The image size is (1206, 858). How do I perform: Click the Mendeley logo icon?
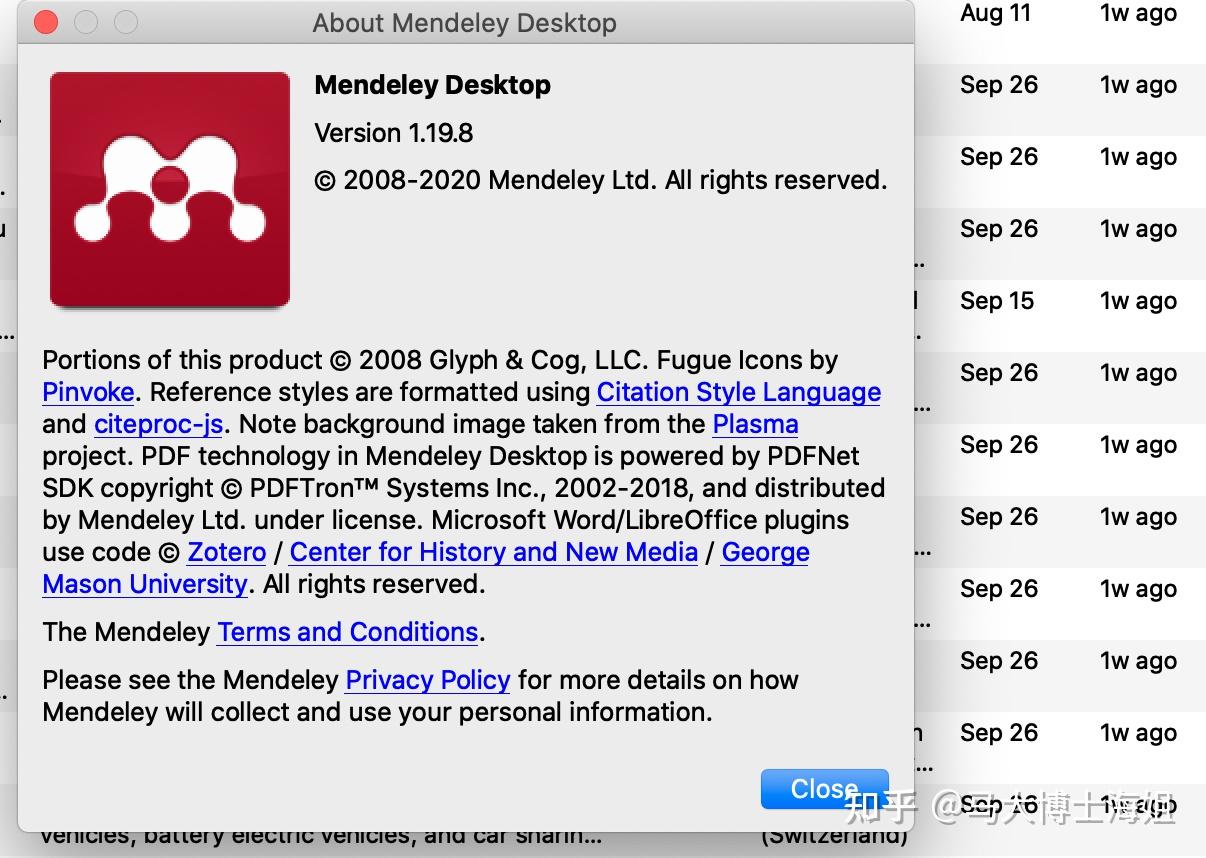click(x=170, y=189)
